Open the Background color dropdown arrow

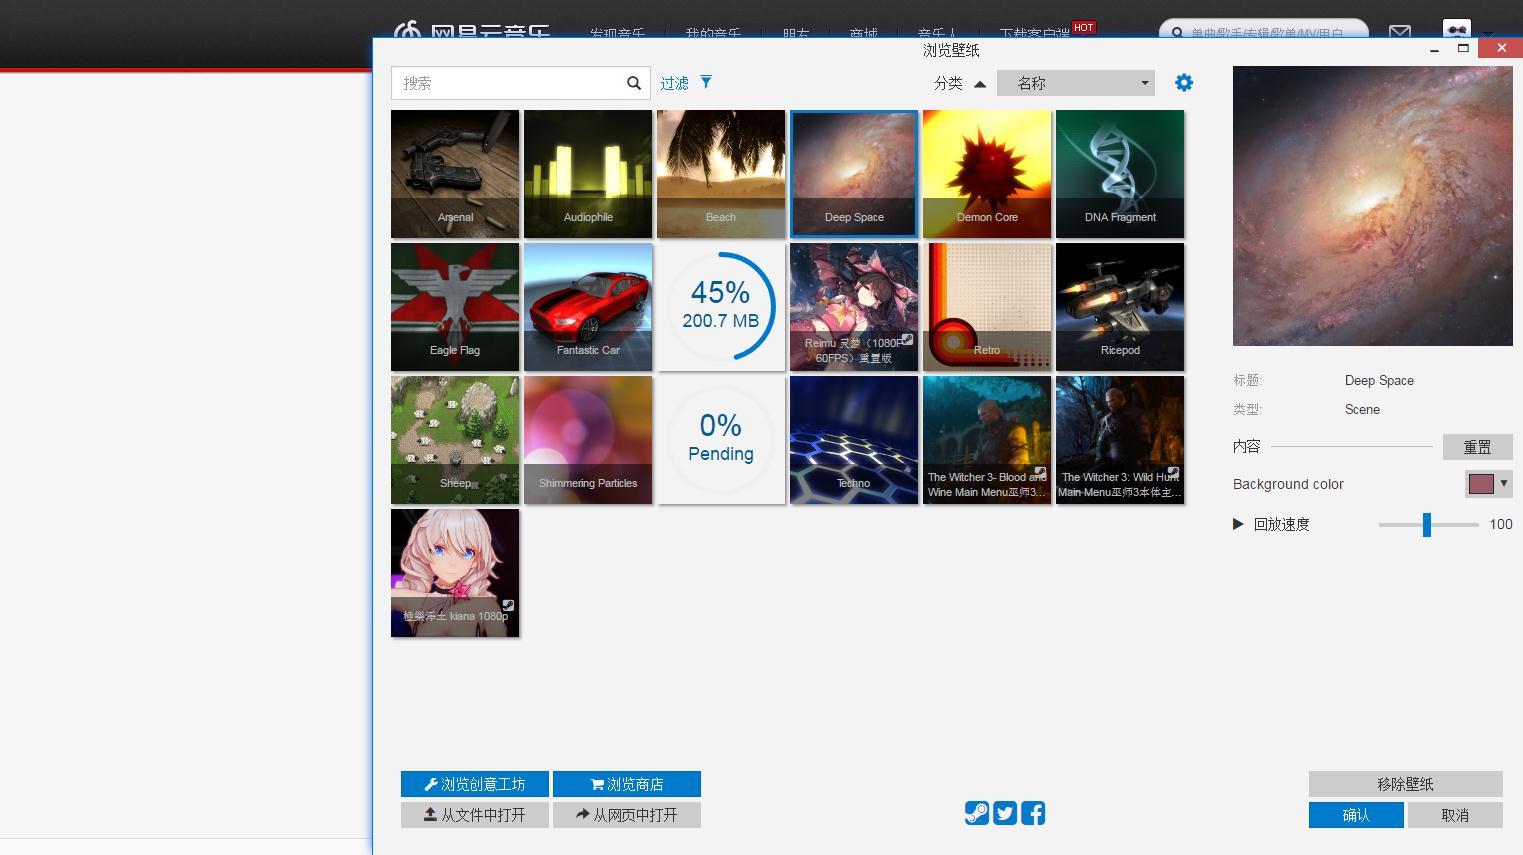pos(1503,484)
